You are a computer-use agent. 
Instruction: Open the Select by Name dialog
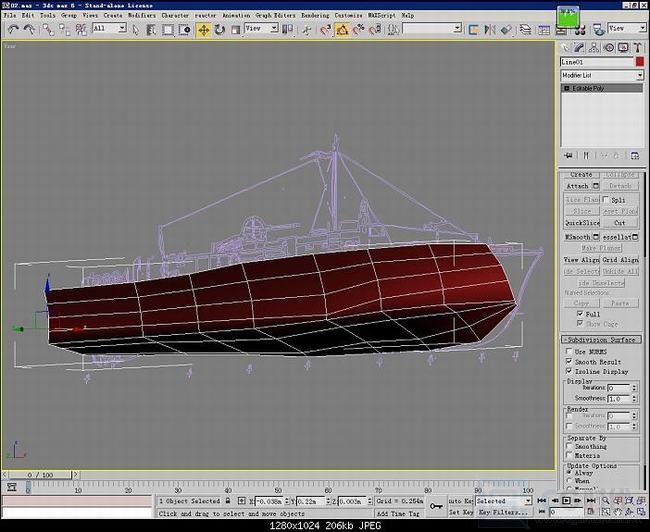[151, 29]
